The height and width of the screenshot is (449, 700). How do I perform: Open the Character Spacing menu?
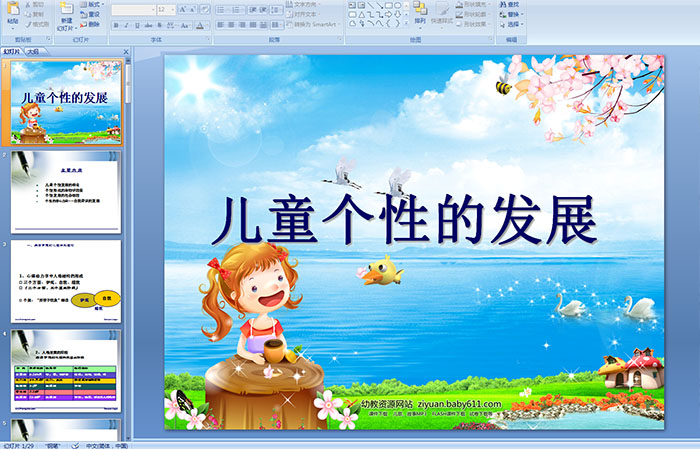171,25
